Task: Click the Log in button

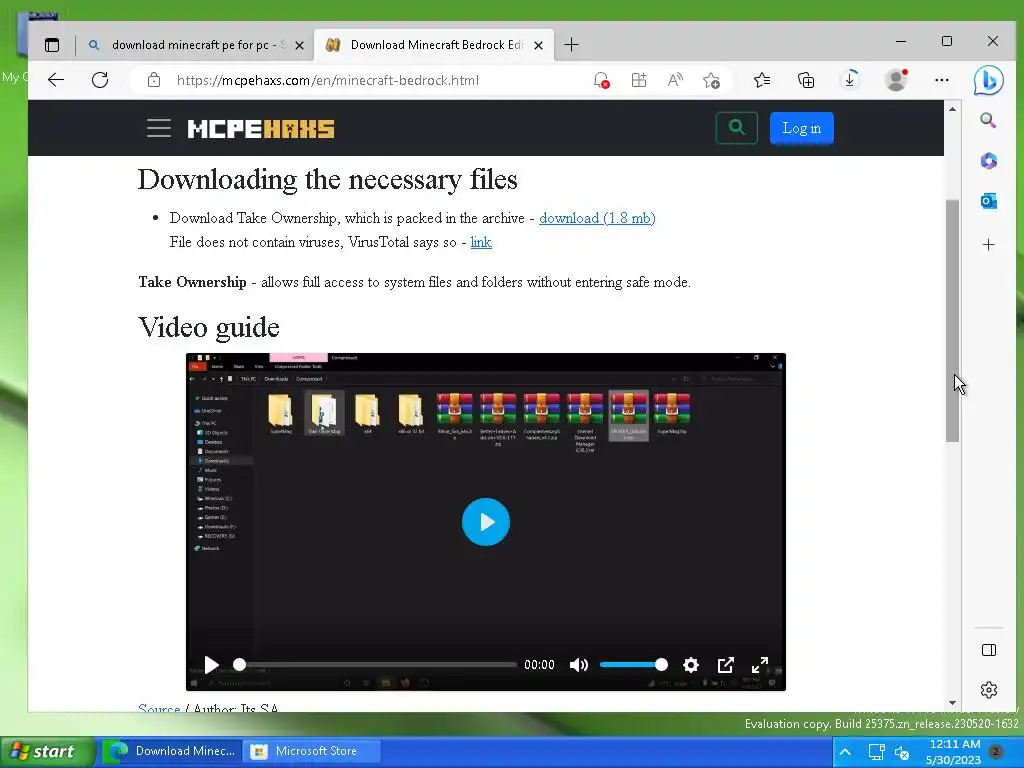Action: click(x=801, y=128)
